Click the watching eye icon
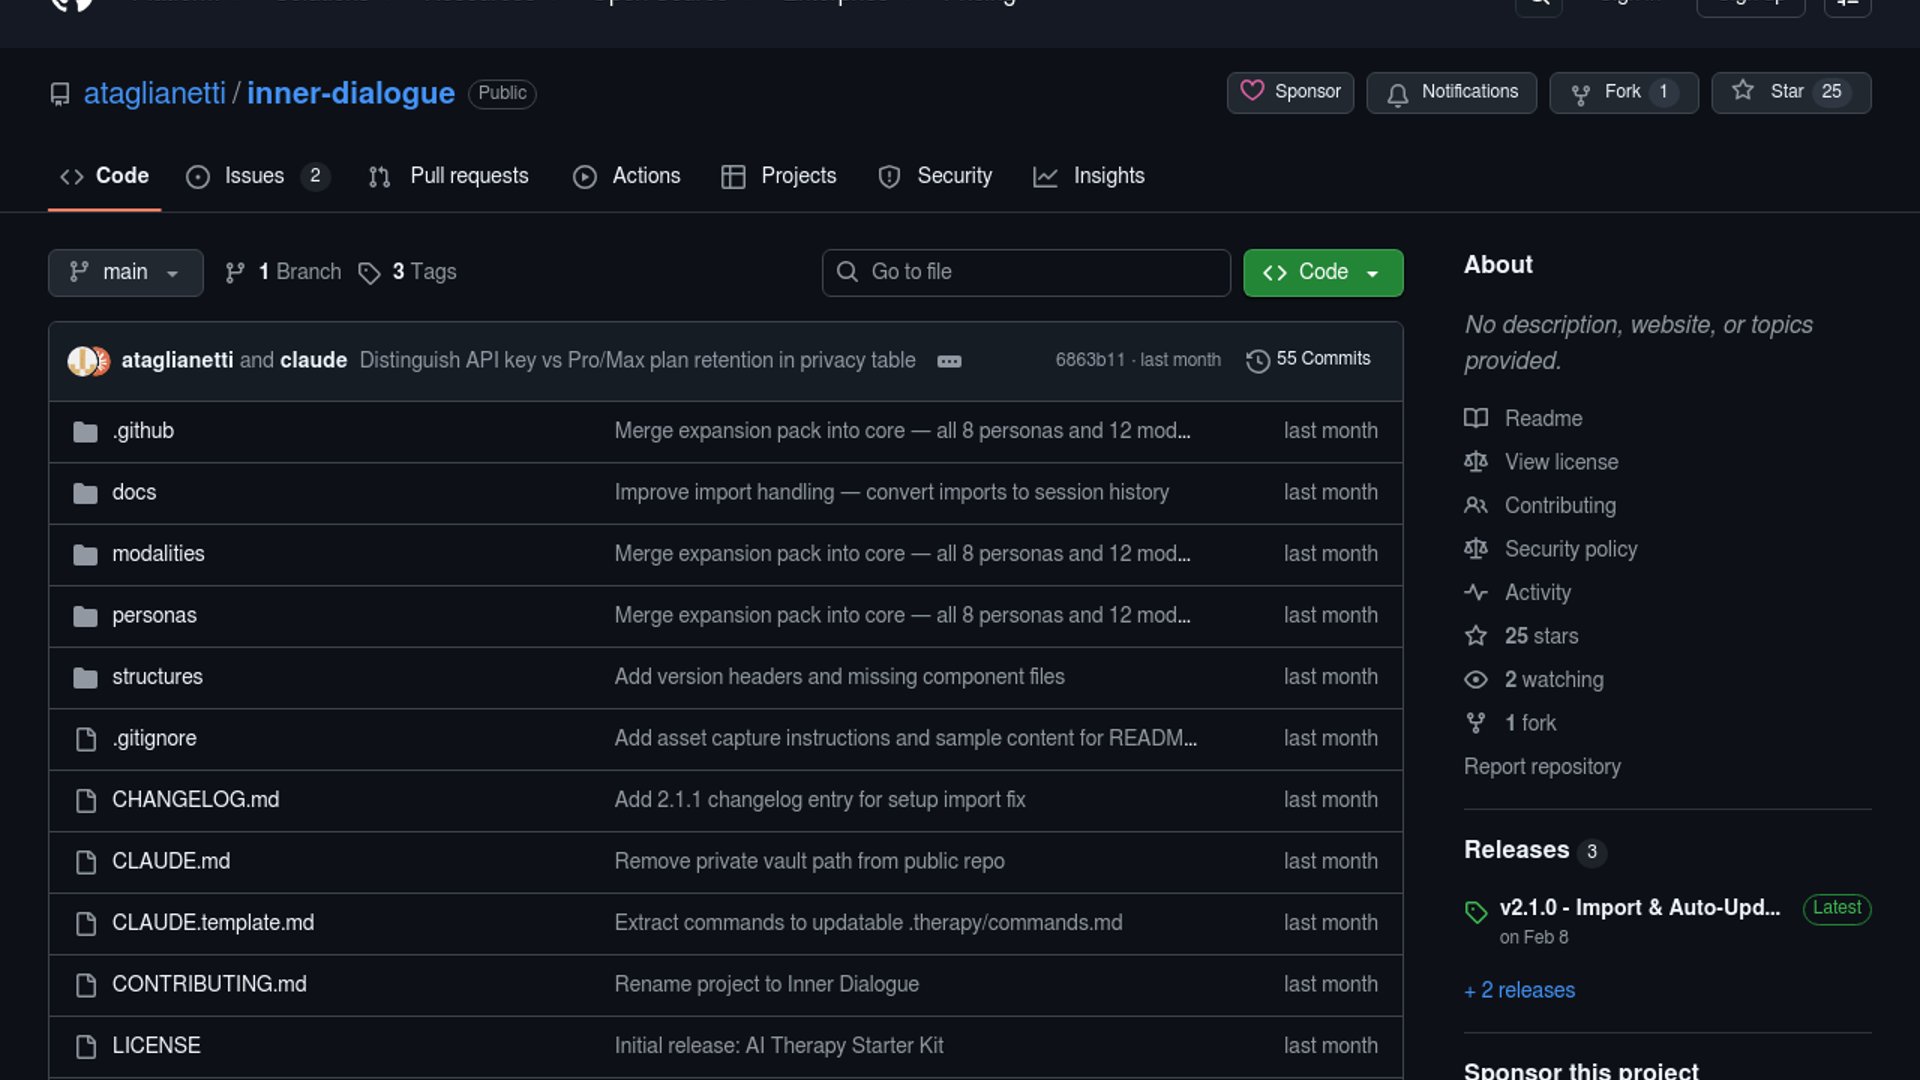The height and width of the screenshot is (1080, 1920). point(1476,680)
